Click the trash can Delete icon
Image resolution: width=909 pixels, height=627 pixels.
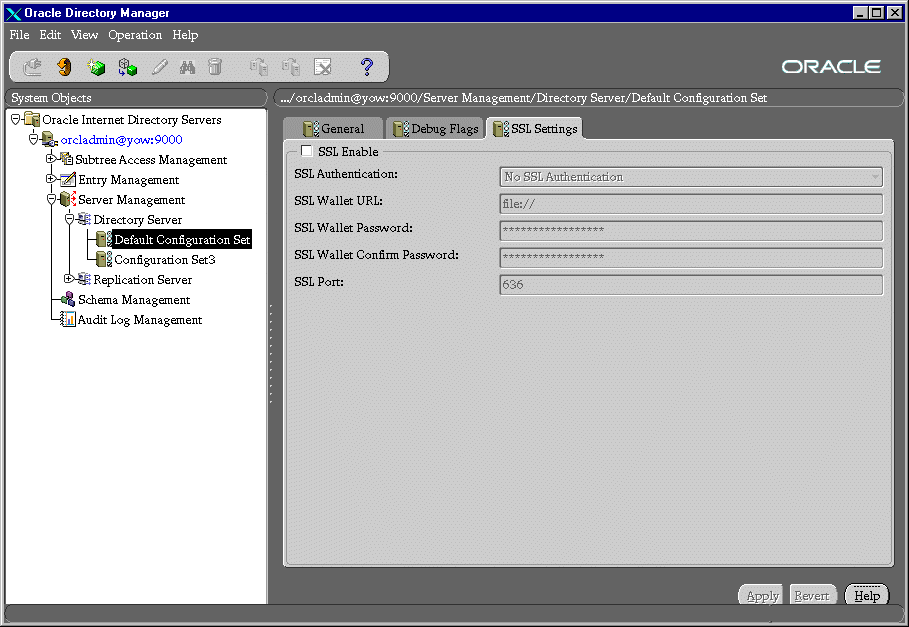tap(215, 67)
